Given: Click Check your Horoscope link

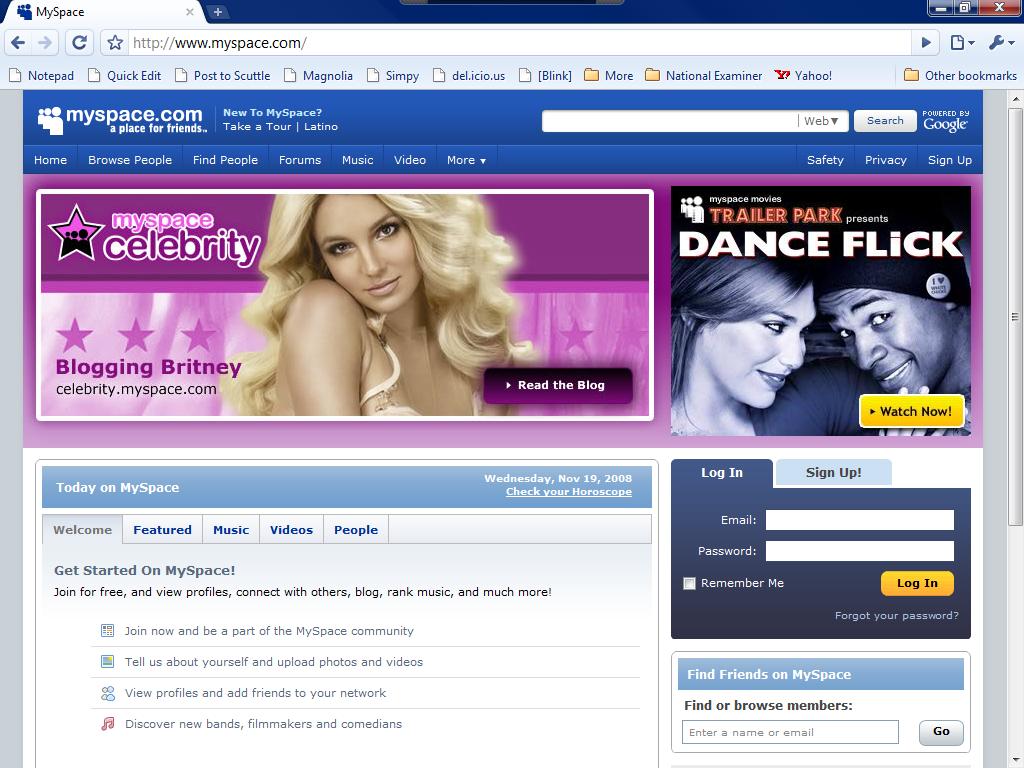Looking at the screenshot, I should click(x=569, y=492).
